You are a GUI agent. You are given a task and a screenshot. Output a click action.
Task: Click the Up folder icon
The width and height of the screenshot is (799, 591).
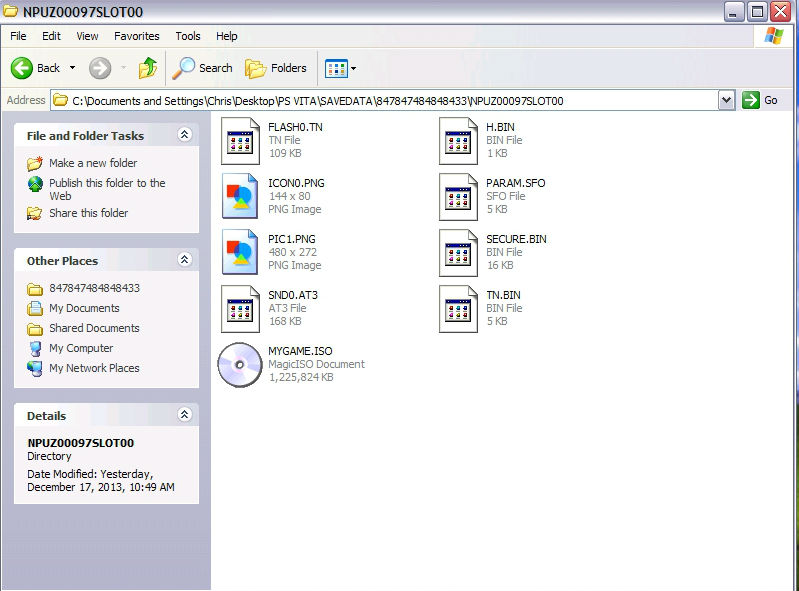[x=148, y=68]
